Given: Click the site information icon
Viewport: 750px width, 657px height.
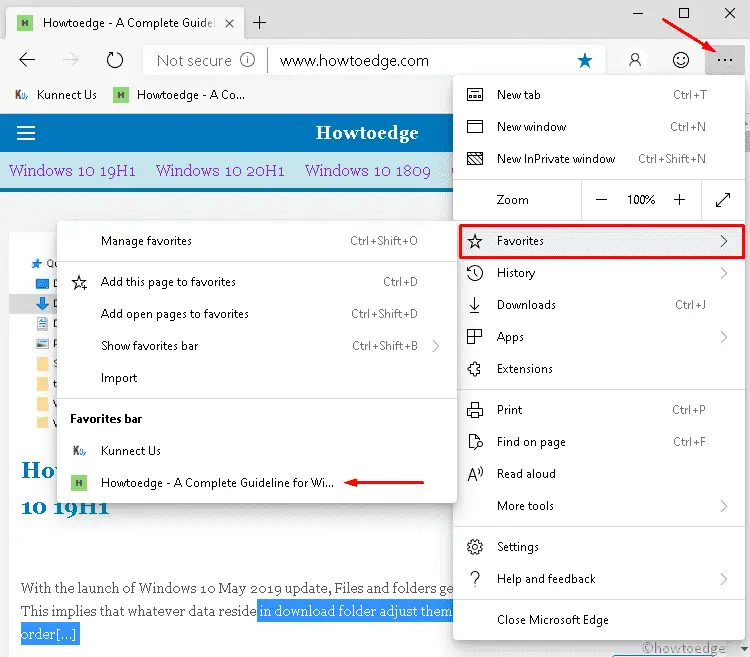Looking at the screenshot, I should (x=247, y=60).
